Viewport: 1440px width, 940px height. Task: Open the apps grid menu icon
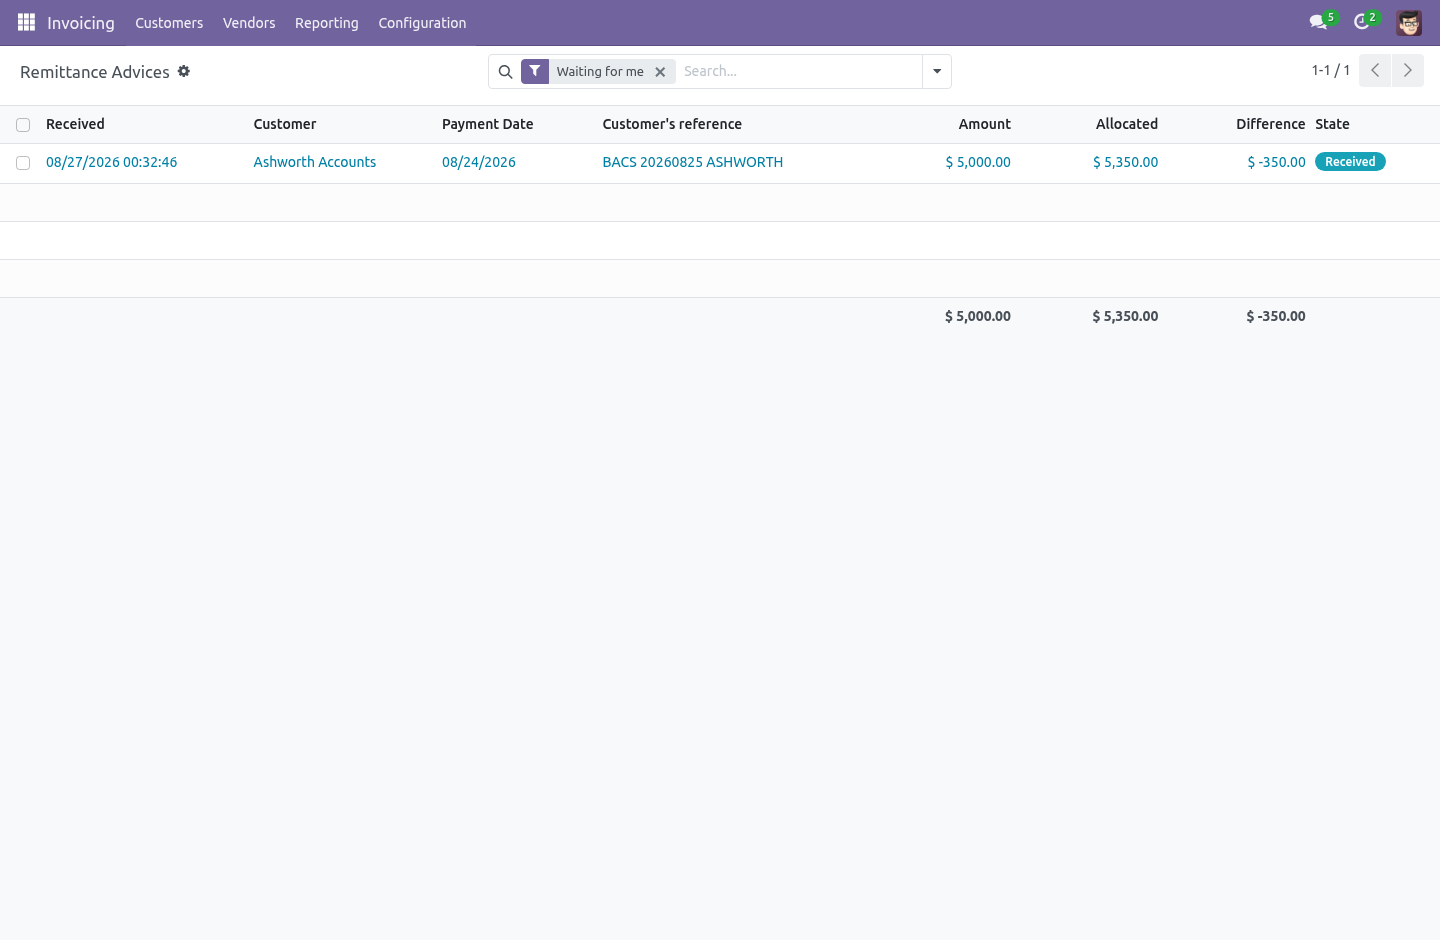pos(26,22)
